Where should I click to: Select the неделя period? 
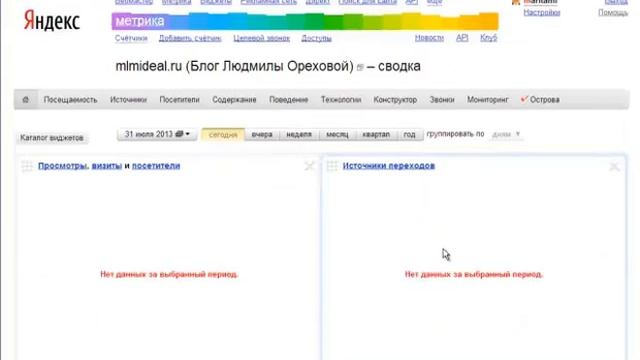(299, 134)
